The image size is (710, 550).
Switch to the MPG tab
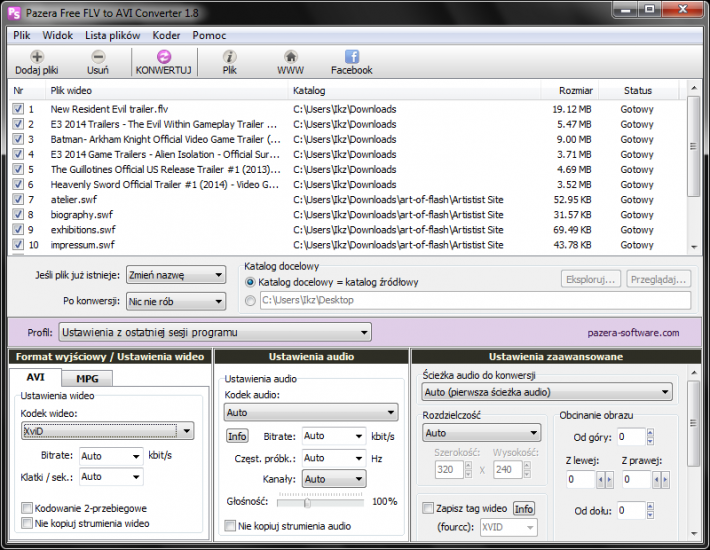(x=87, y=379)
